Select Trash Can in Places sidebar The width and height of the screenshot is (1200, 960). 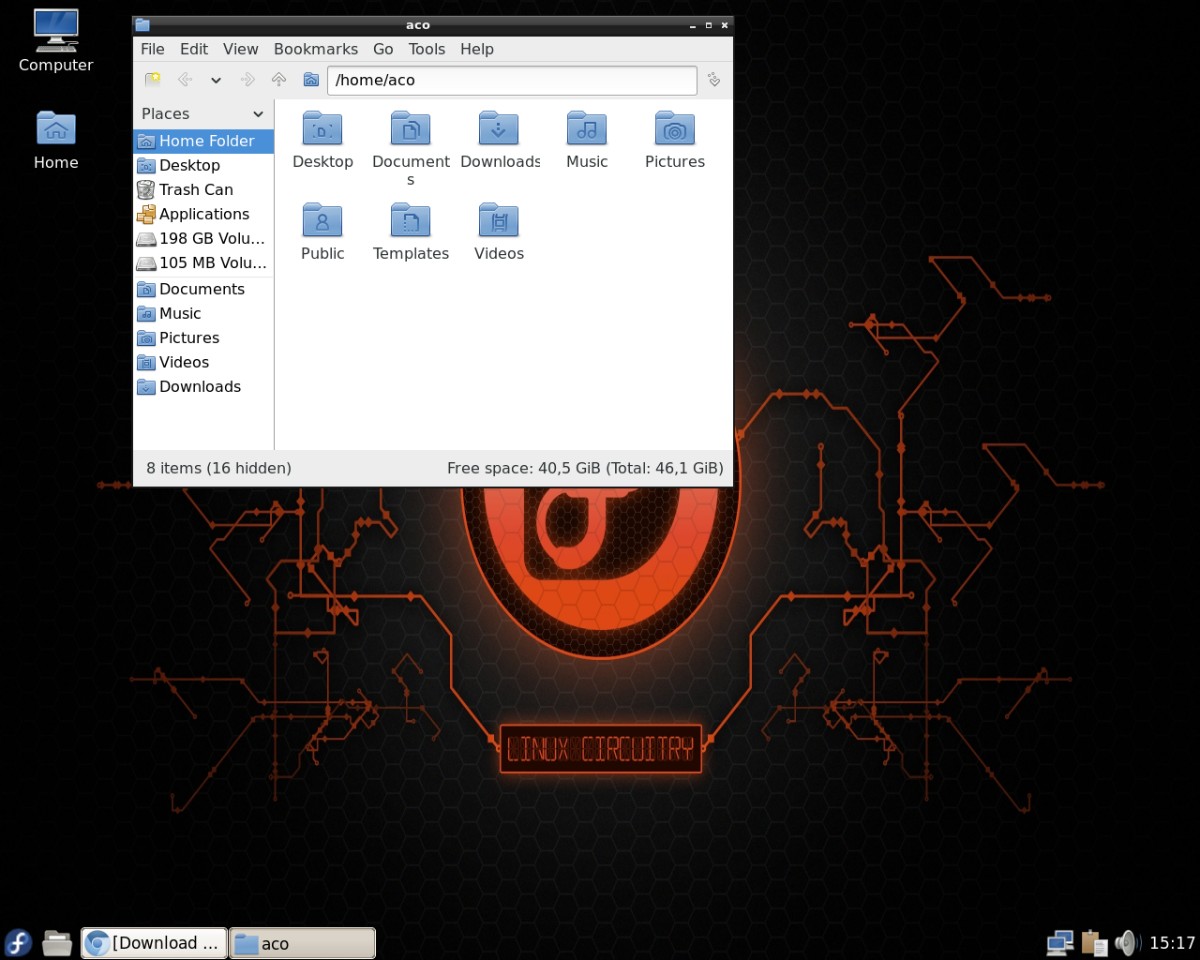(x=195, y=190)
